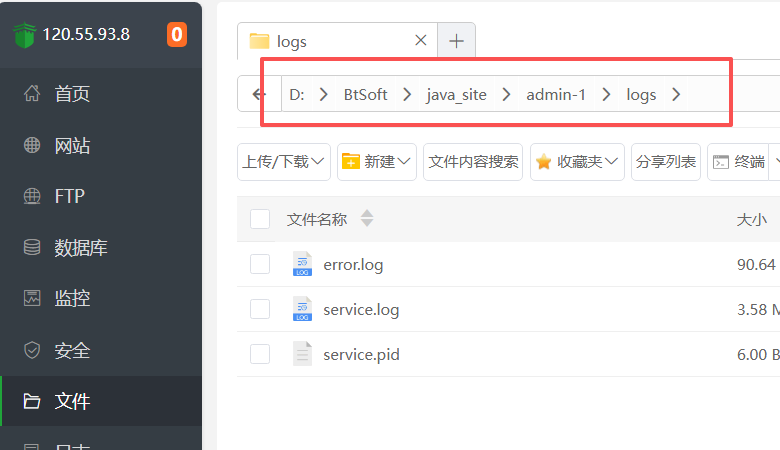This screenshot has width=780, height=450.
Task: Open the 数据库 database section
Action: (101, 247)
